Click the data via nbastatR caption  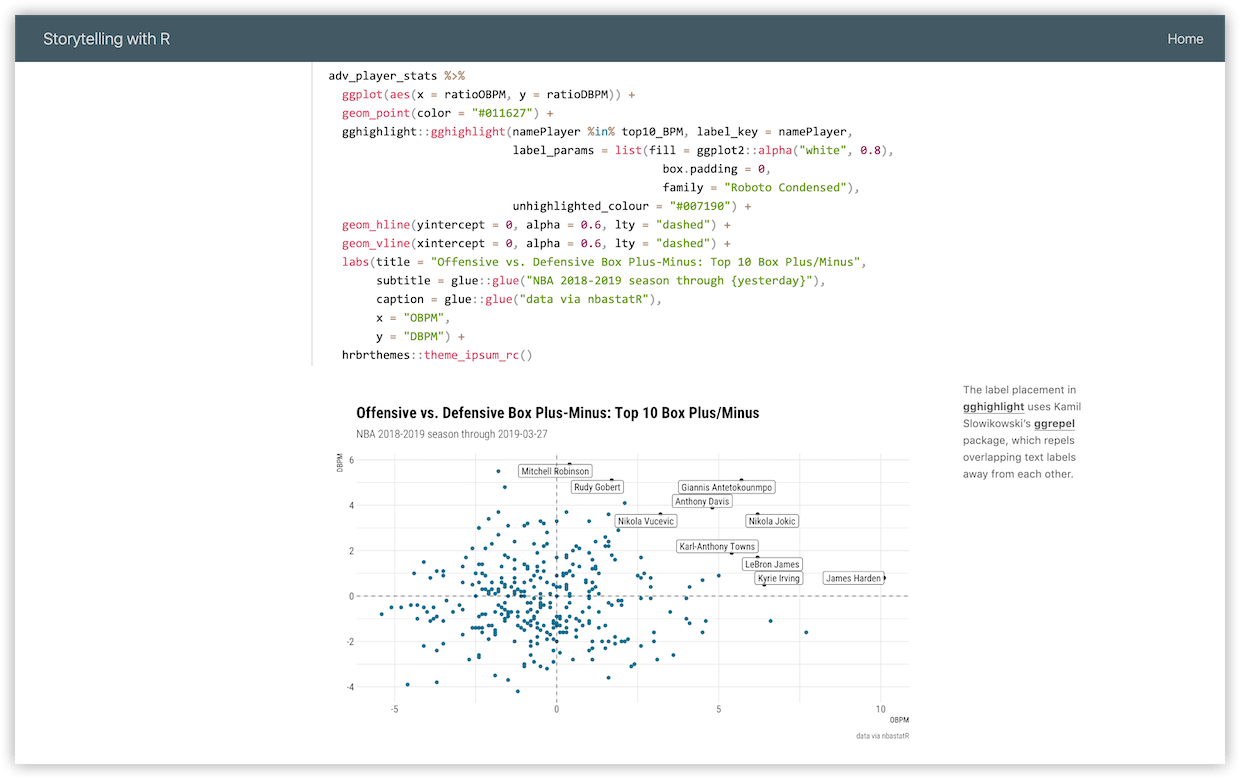880,734
